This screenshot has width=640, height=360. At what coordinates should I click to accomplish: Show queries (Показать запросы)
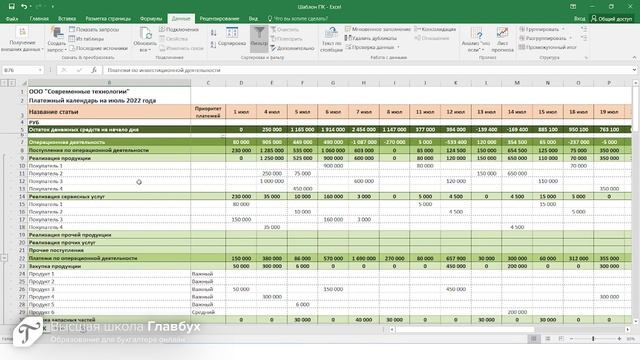(x=94, y=29)
